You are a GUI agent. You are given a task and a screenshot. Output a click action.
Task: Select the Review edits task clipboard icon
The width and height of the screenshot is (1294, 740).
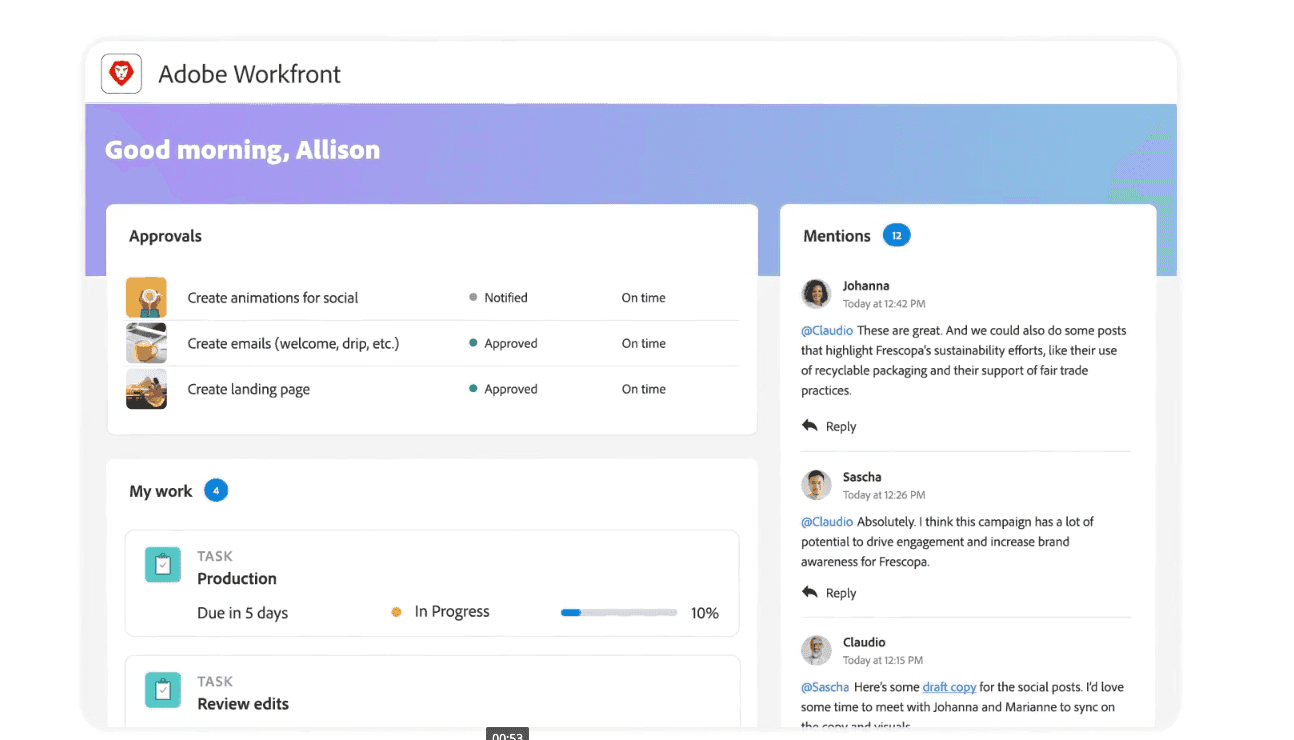click(x=162, y=689)
